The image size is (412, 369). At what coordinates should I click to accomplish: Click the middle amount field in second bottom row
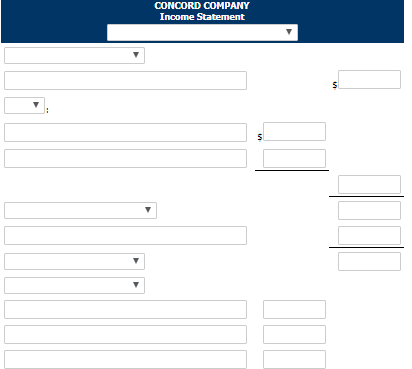pyautogui.click(x=294, y=334)
